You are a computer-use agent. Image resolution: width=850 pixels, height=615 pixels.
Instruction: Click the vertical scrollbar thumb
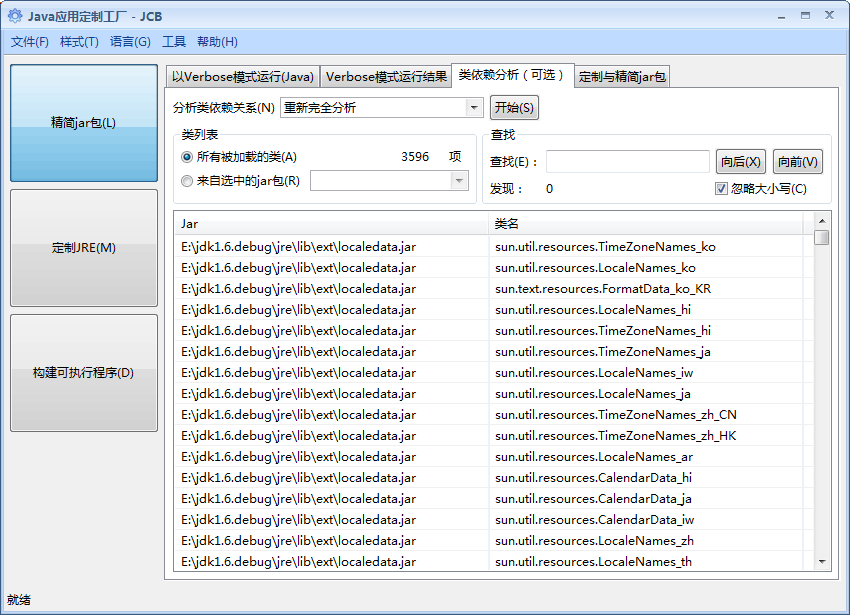tap(822, 238)
